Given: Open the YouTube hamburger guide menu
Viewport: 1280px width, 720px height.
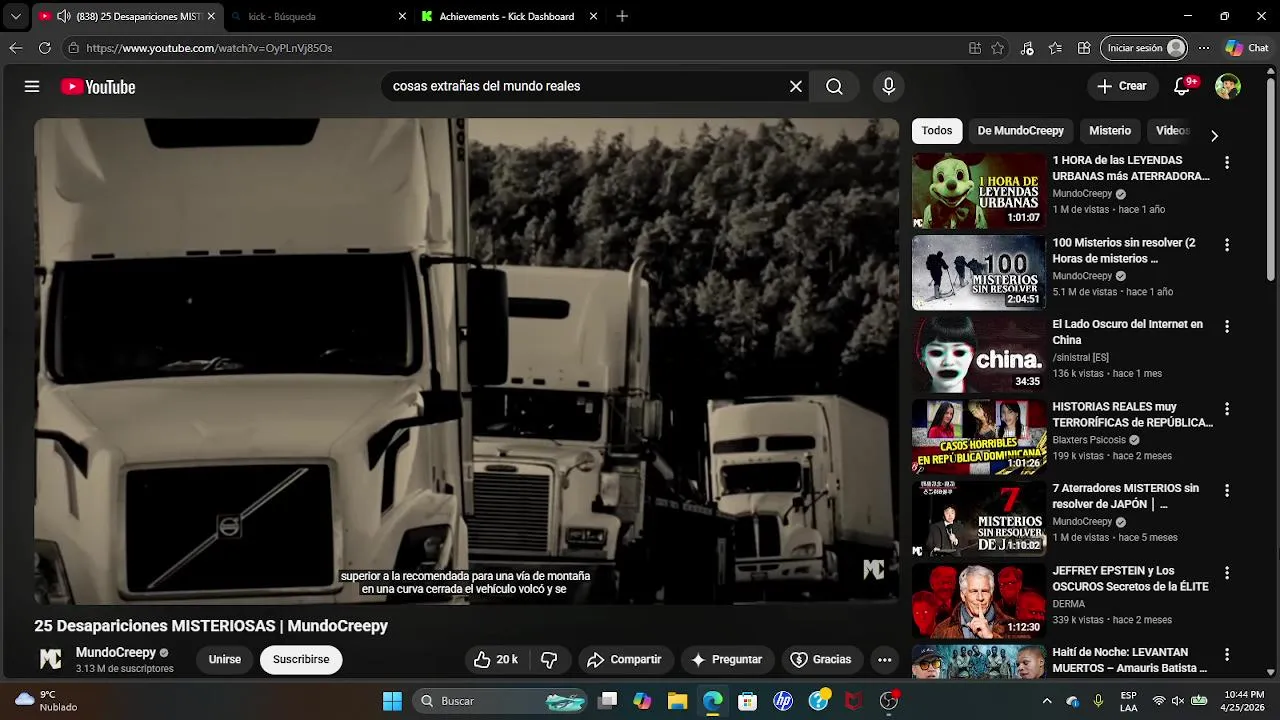Looking at the screenshot, I should (32, 87).
